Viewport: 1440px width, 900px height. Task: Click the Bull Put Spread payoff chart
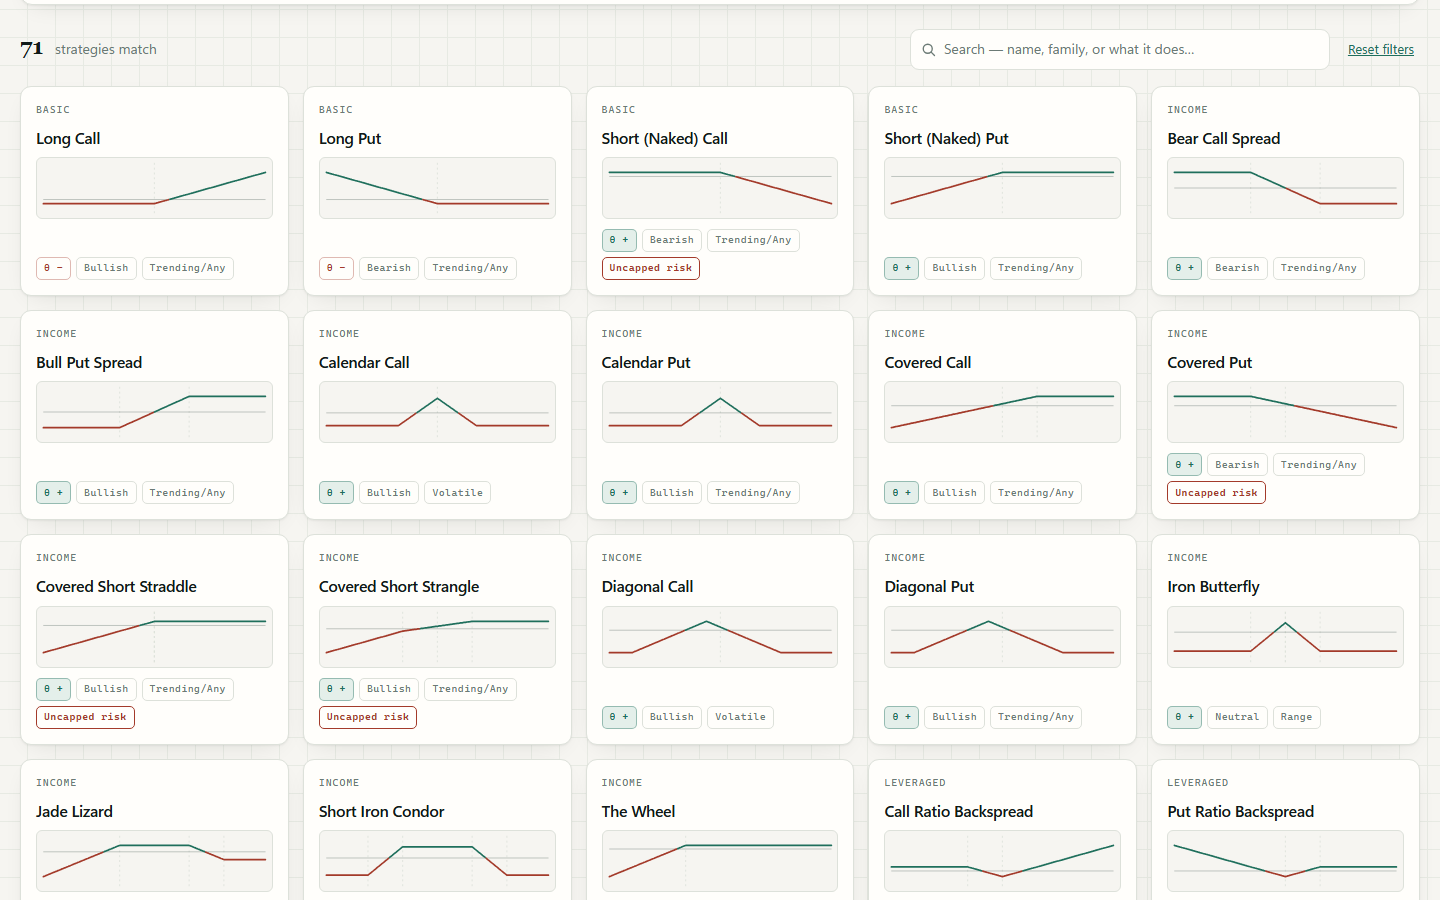154,412
